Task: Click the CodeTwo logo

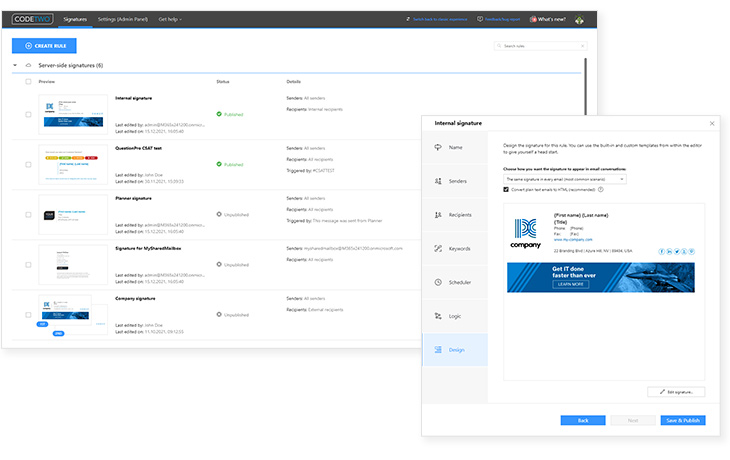Action: pyautogui.click(x=33, y=19)
